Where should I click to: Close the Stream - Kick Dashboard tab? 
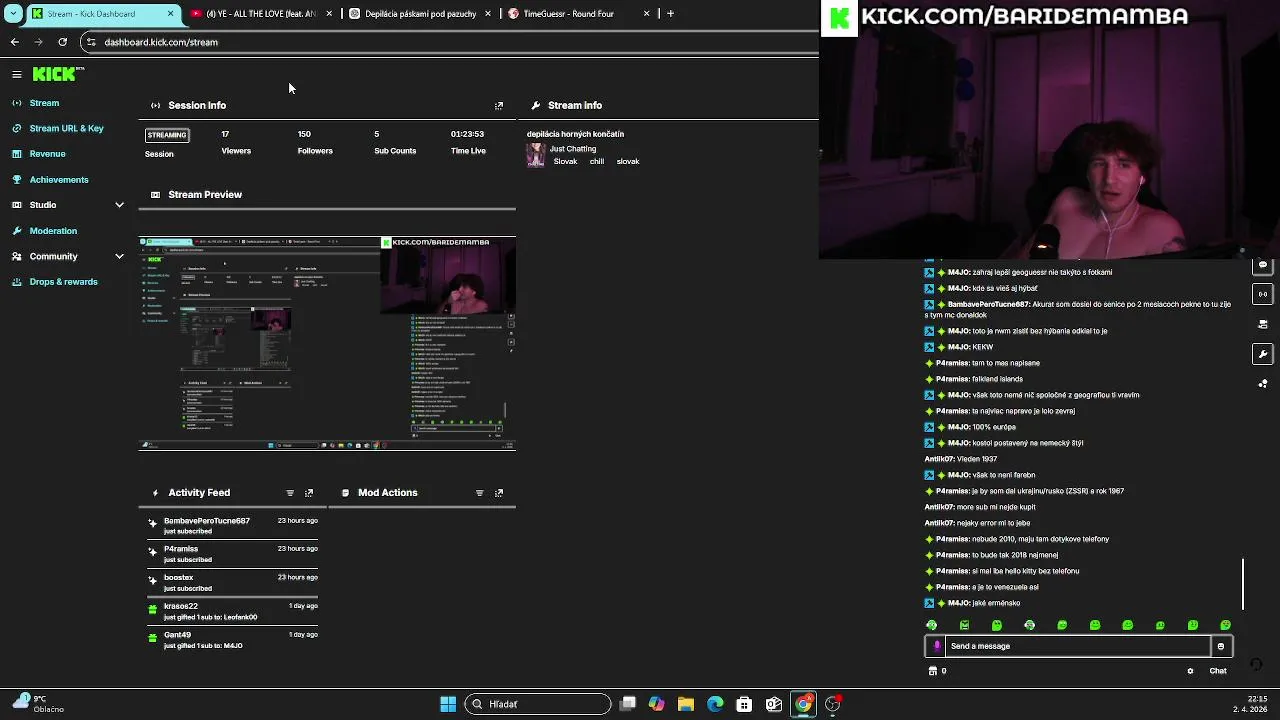170,14
